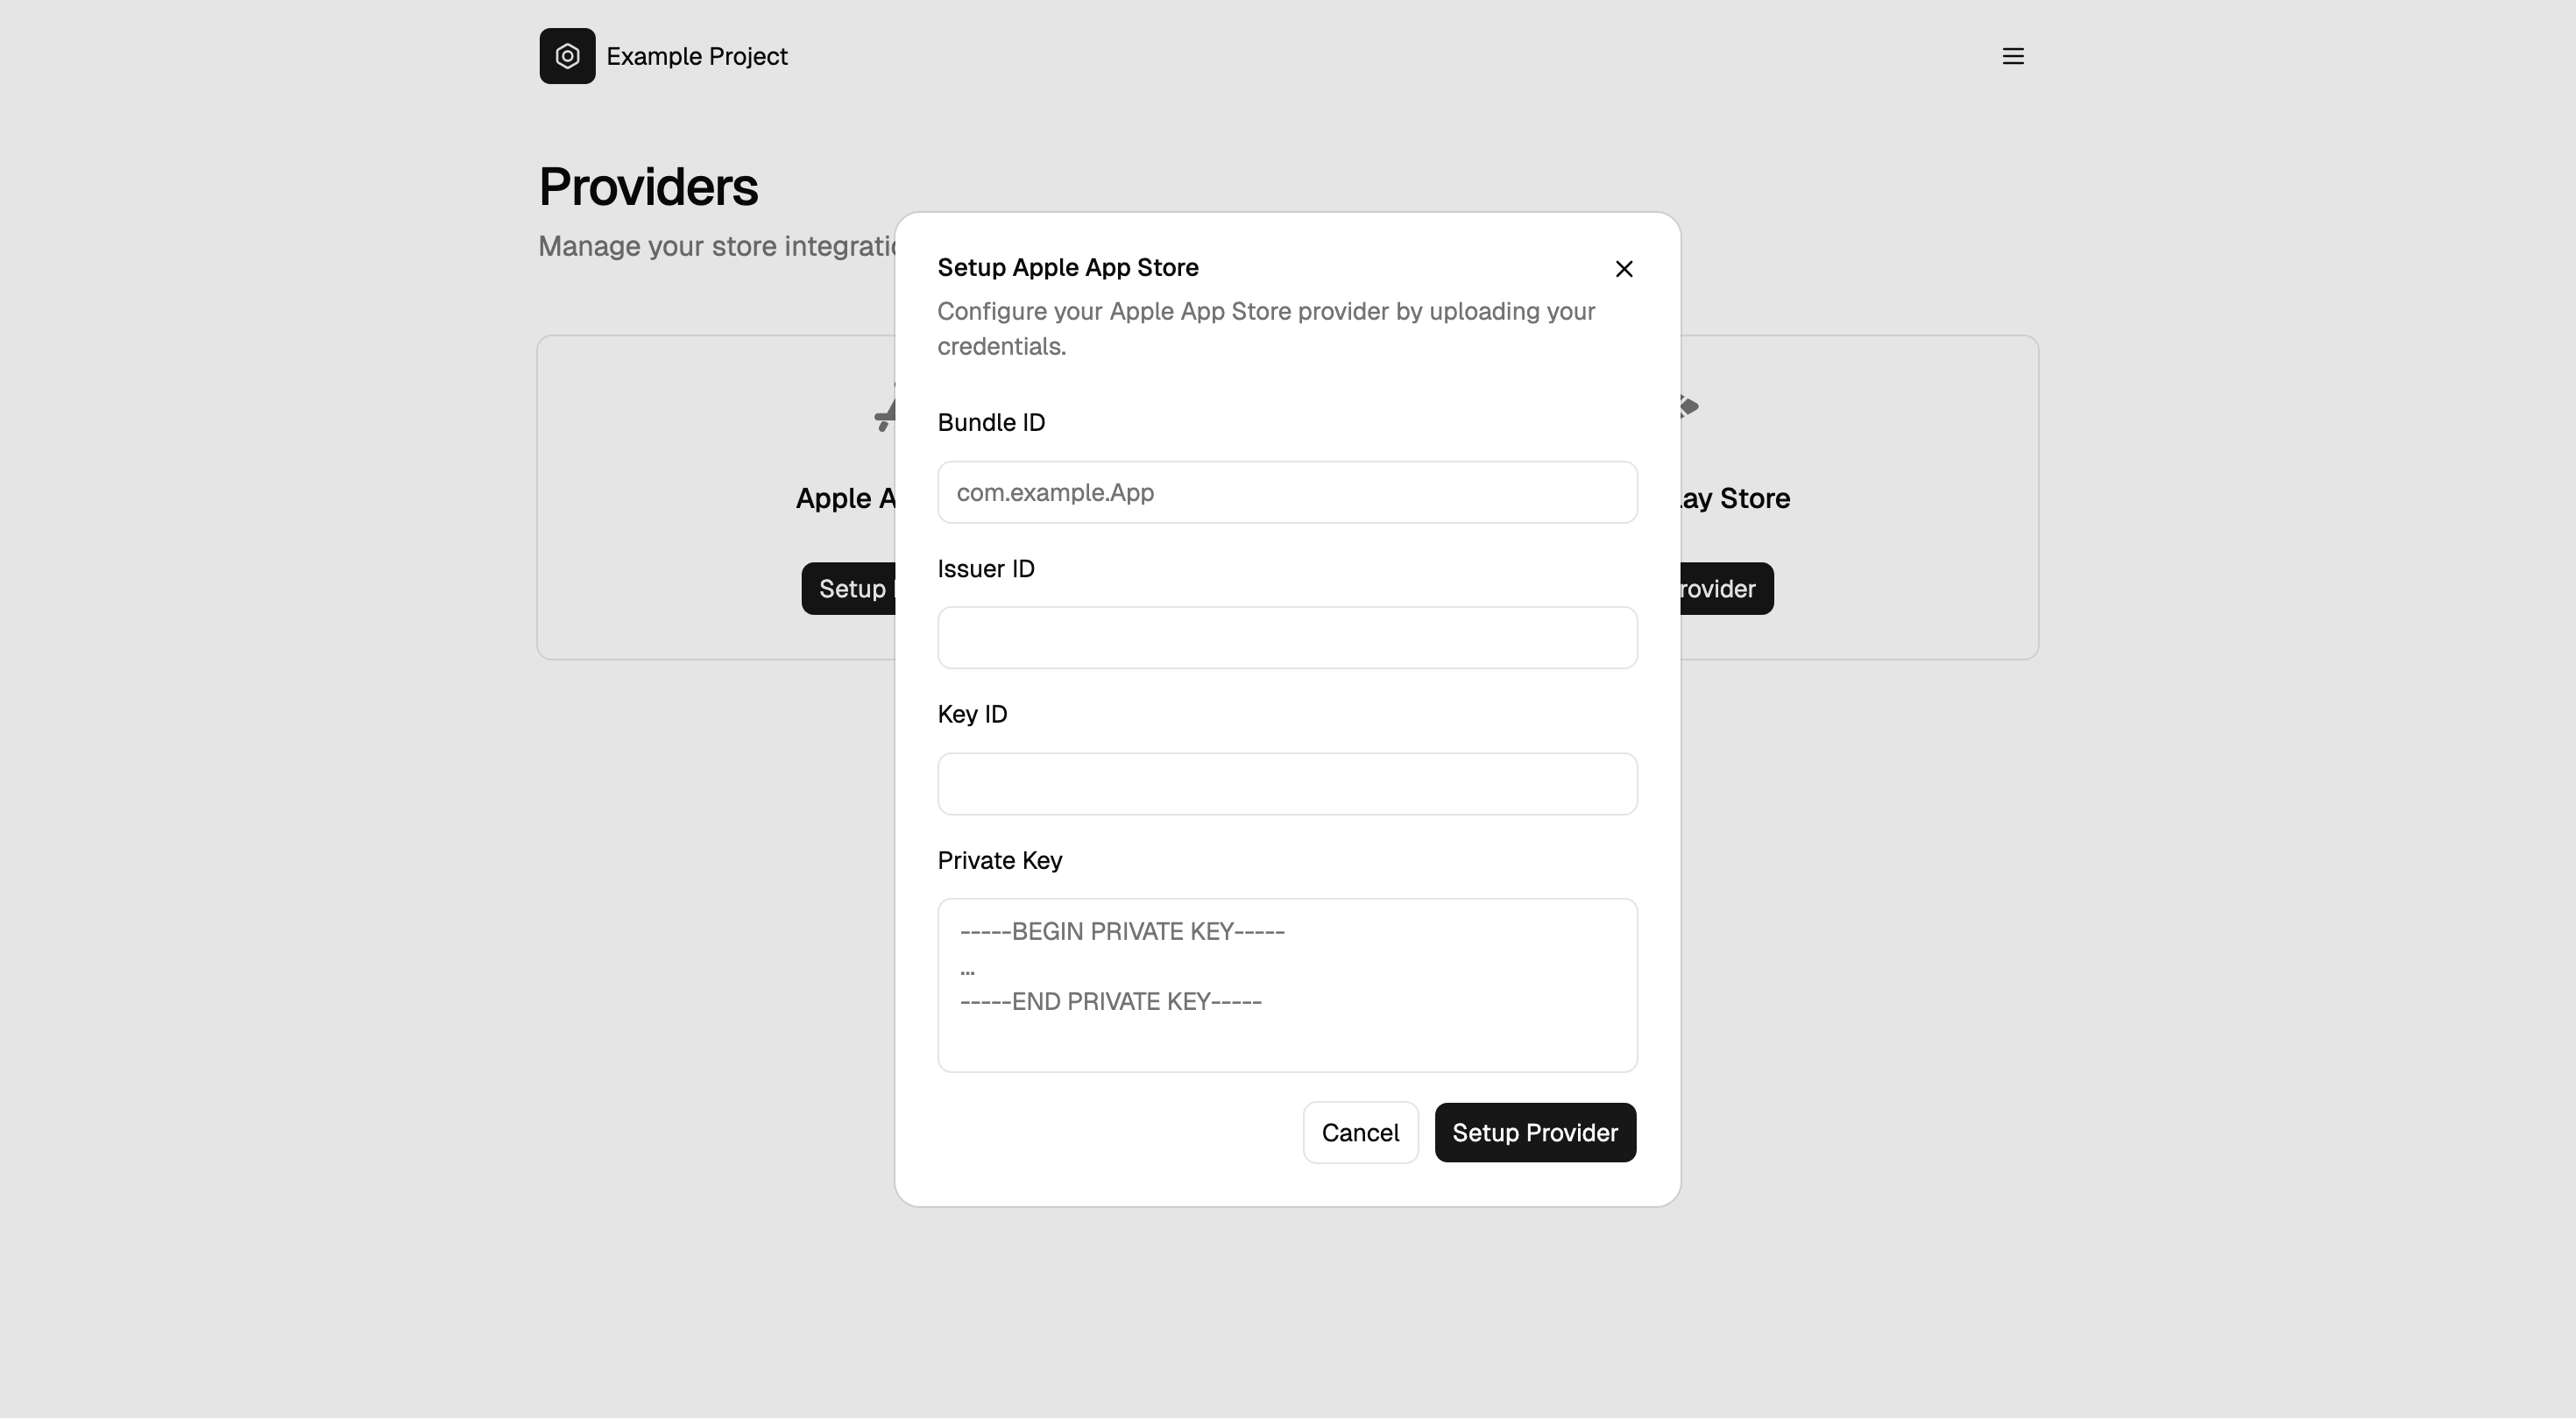Viewport: 2576px width, 1419px height.
Task: Click inside the Private Key textarea
Action: click(1287, 985)
